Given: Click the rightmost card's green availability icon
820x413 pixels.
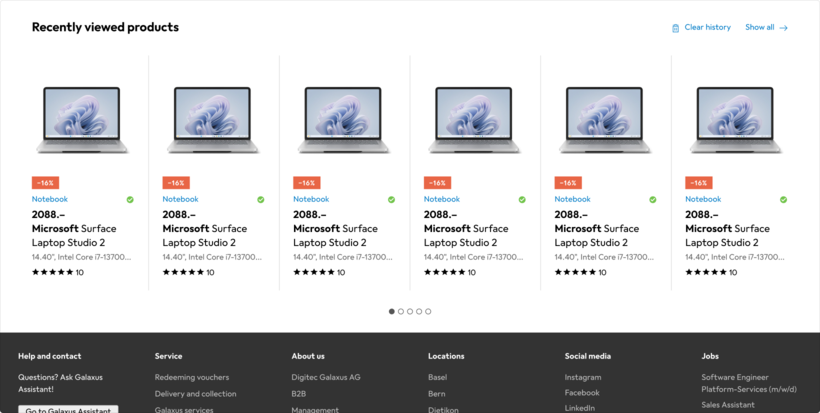Looking at the screenshot, I should [783, 200].
